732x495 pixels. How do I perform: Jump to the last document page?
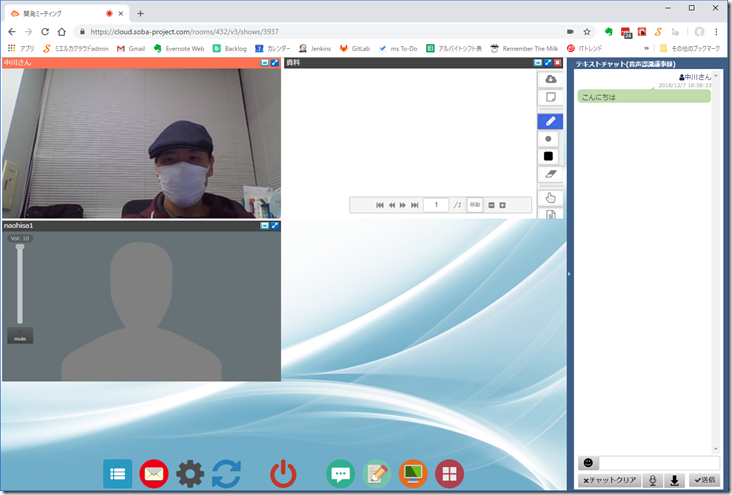415,205
